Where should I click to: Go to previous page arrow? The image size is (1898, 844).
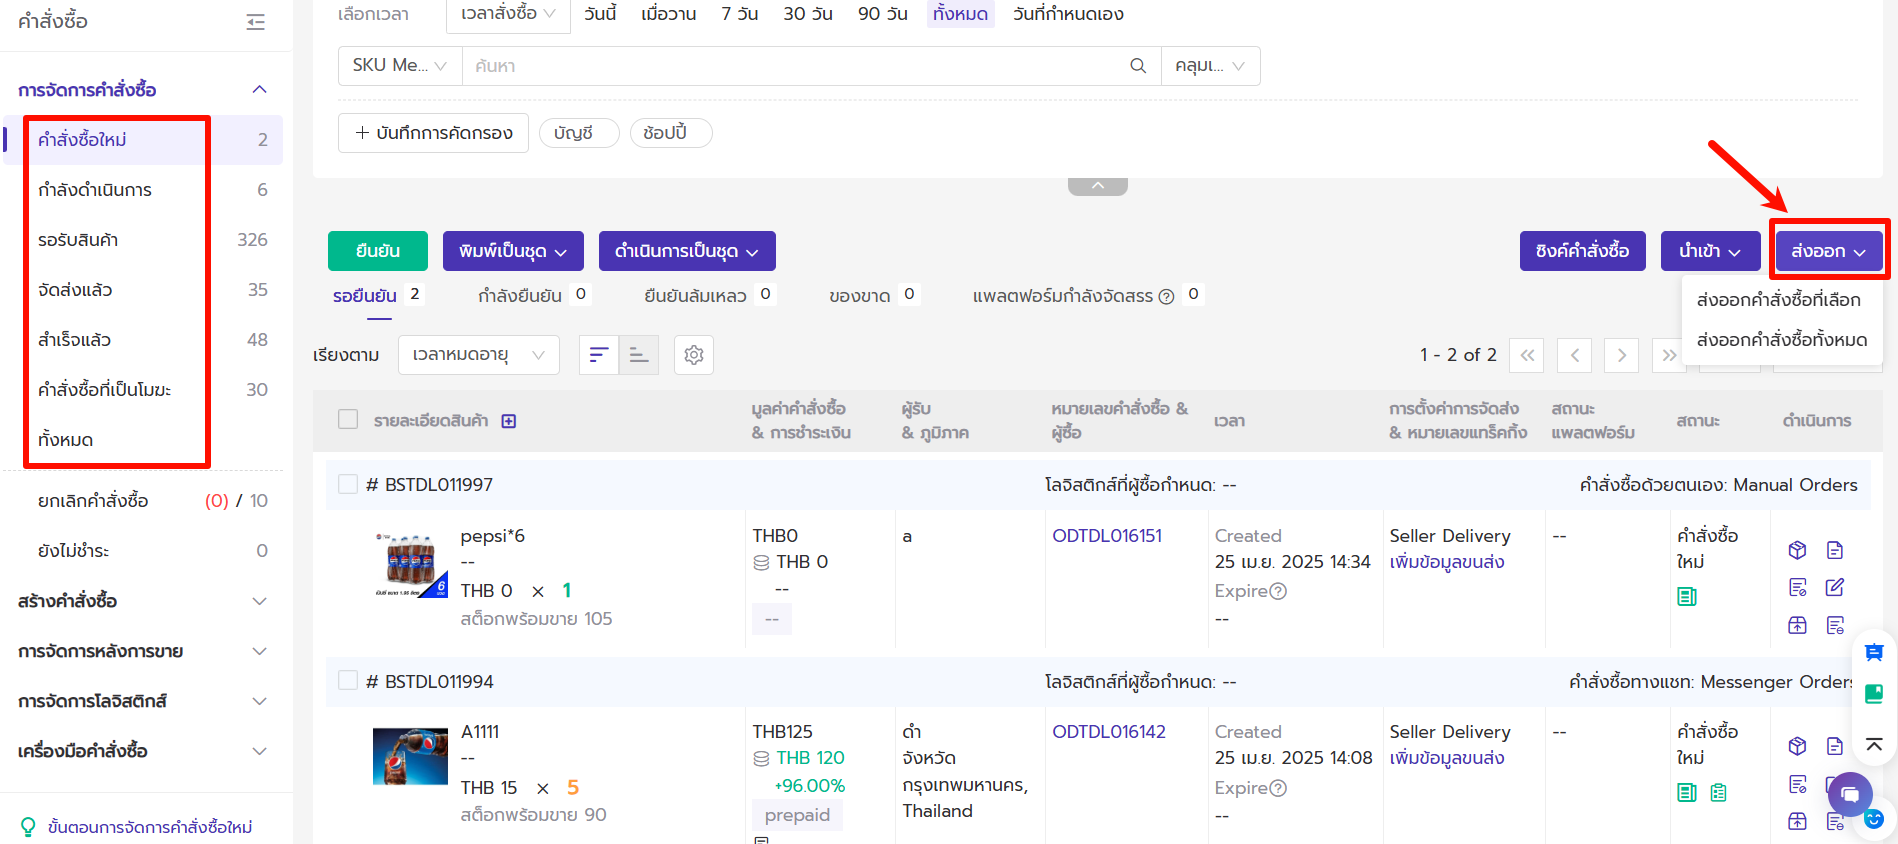tap(1574, 355)
